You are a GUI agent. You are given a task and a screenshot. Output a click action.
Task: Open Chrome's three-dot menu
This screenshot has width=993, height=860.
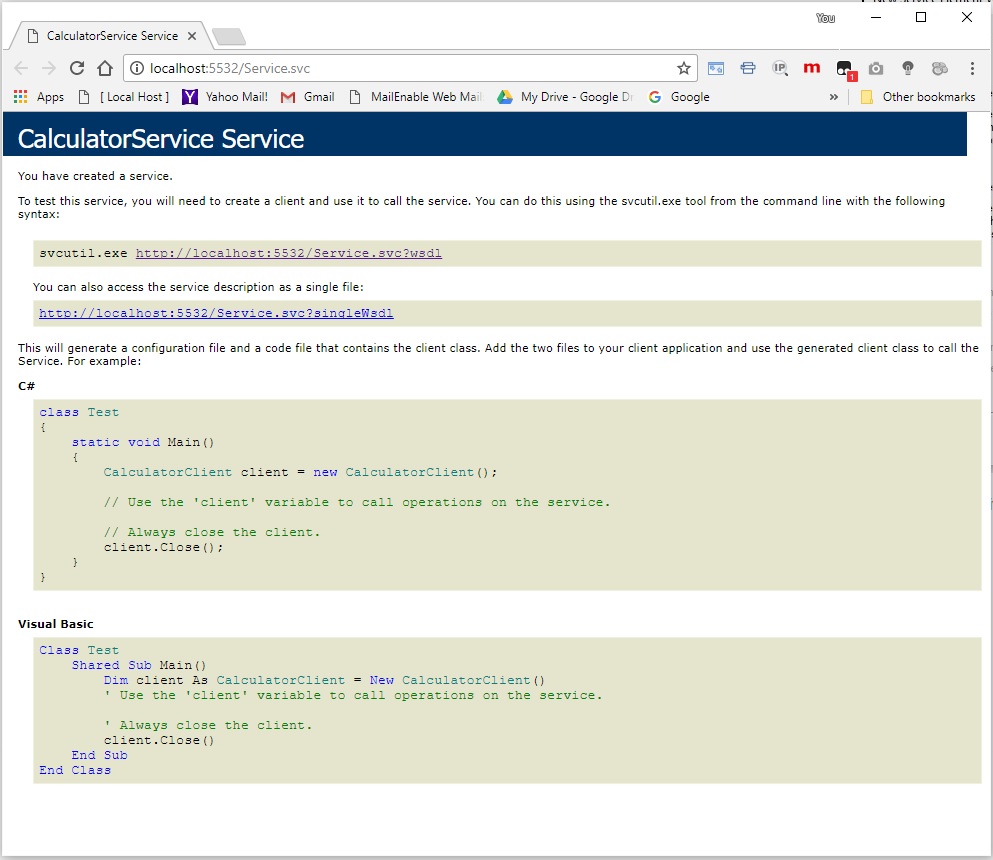pyautogui.click(x=972, y=68)
